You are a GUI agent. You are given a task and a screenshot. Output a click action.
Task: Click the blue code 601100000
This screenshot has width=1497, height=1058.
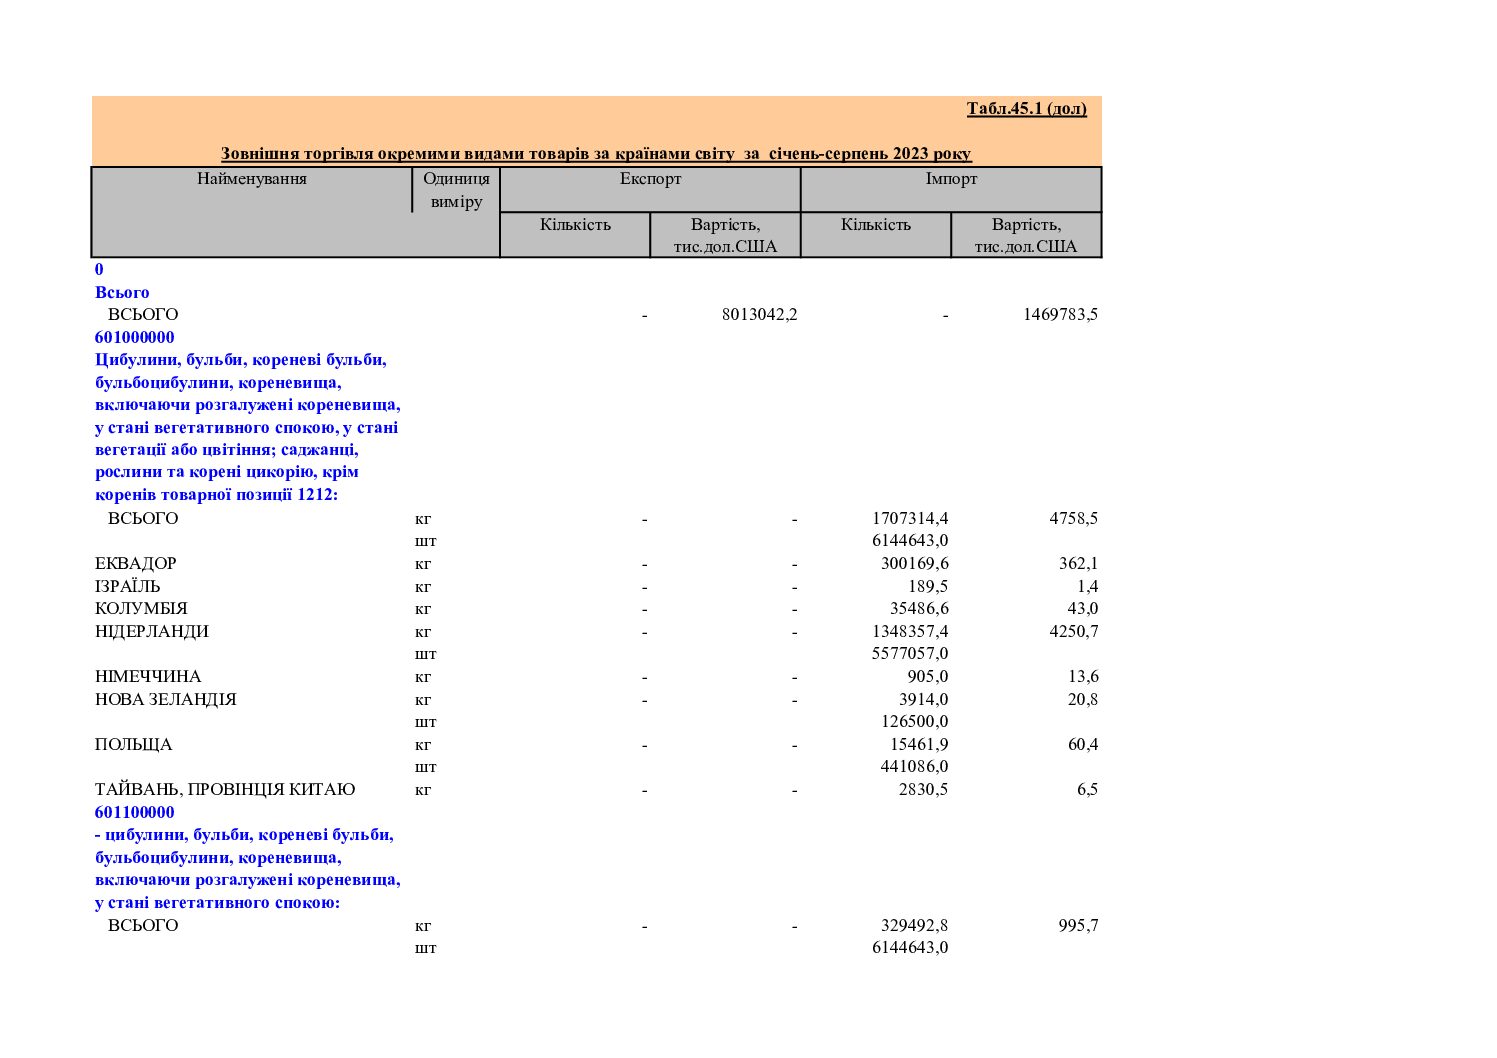coord(134,812)
